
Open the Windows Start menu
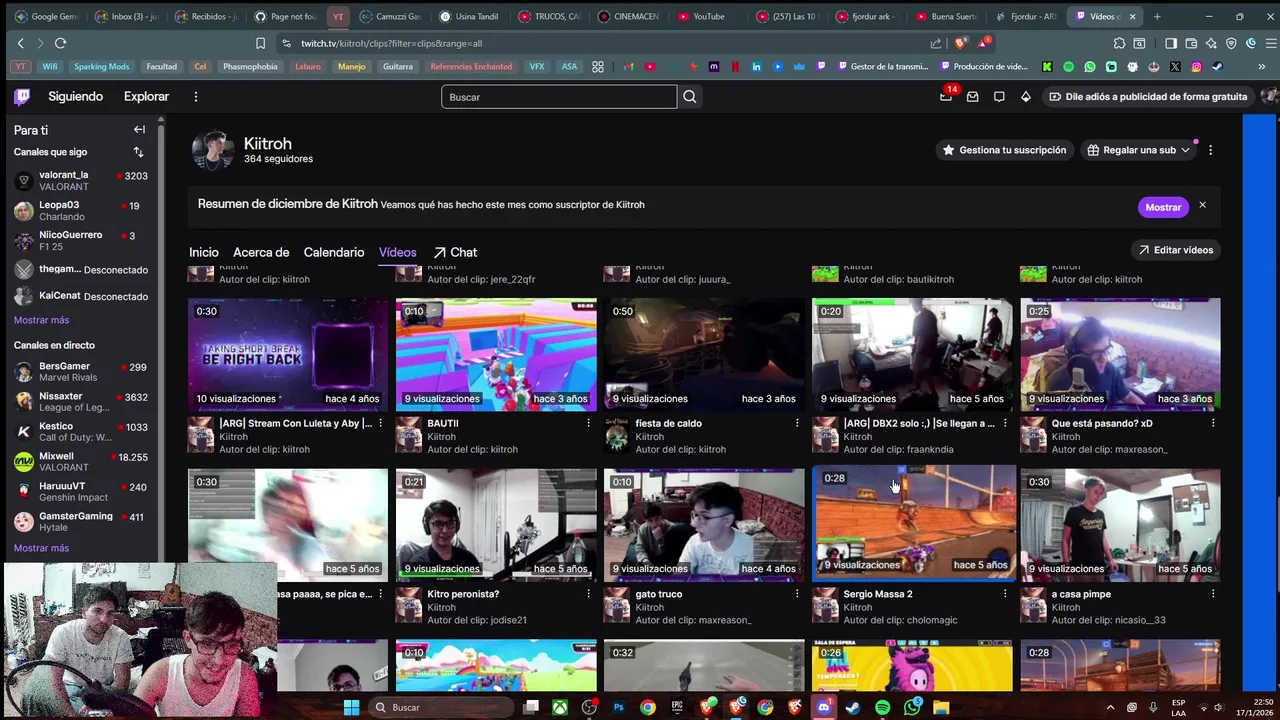tap(351, 707)
